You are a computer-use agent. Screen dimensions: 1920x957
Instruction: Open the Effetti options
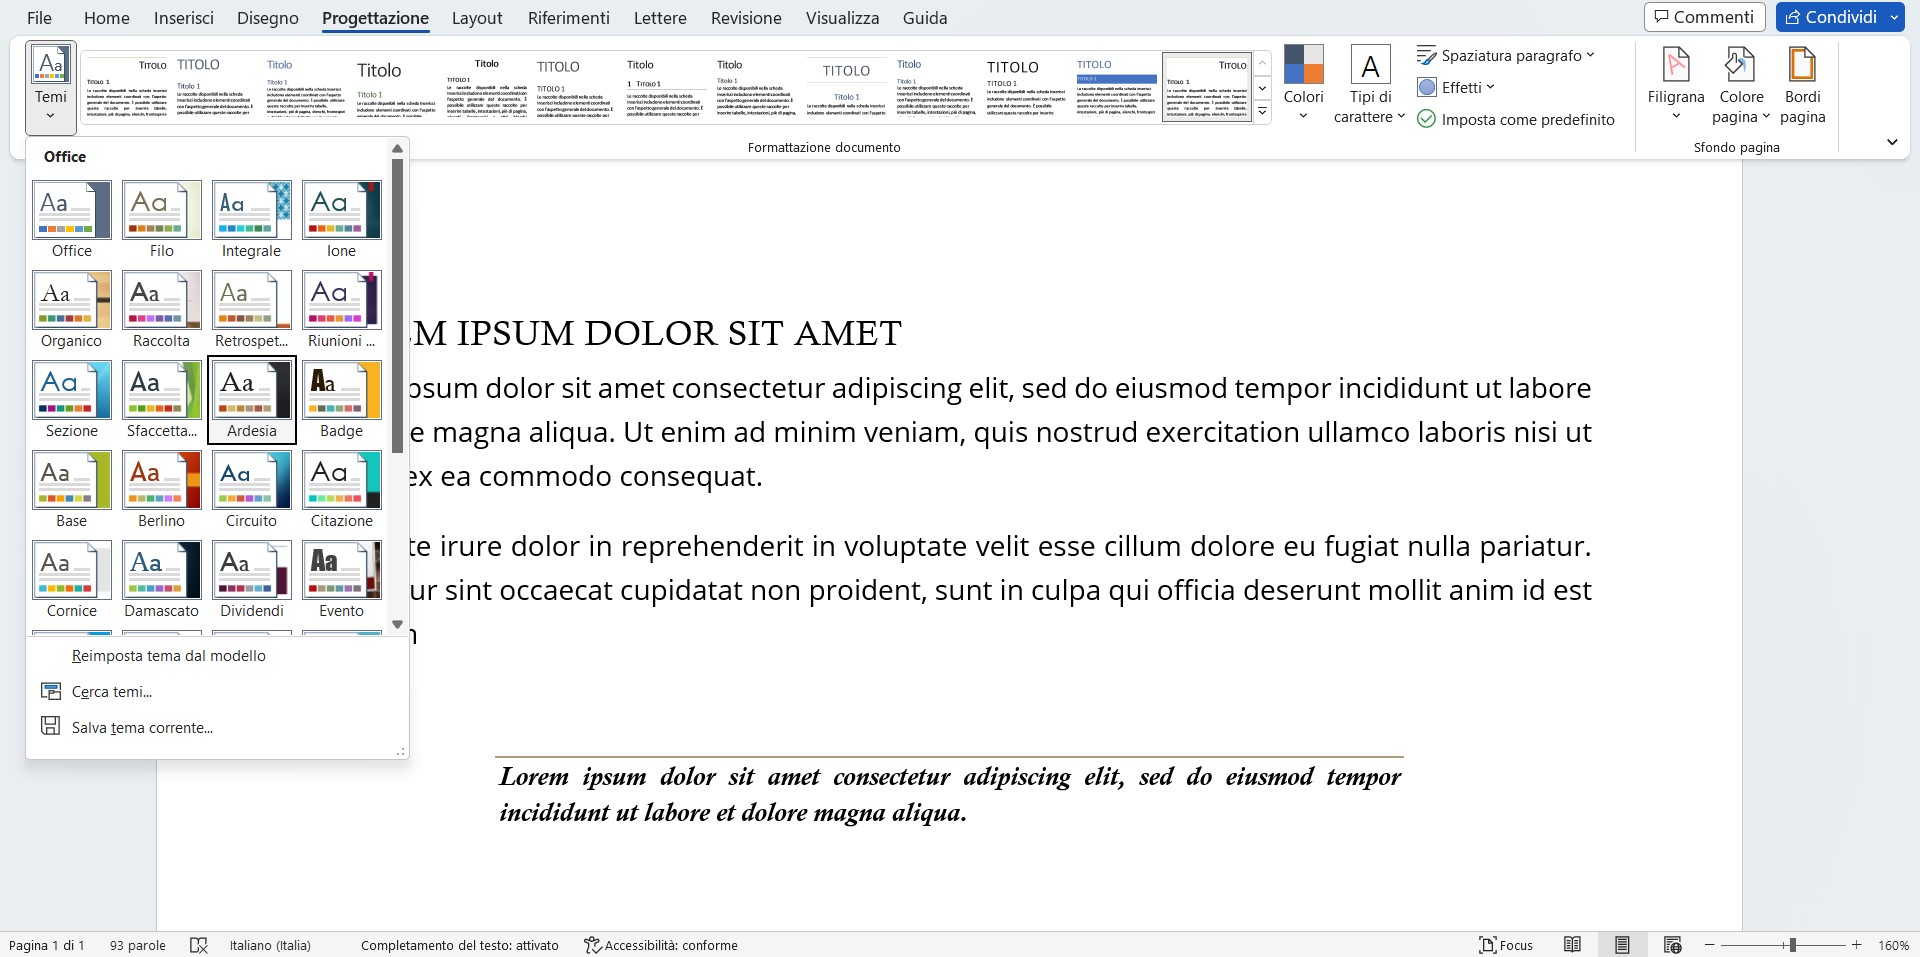pos(1456,87)
